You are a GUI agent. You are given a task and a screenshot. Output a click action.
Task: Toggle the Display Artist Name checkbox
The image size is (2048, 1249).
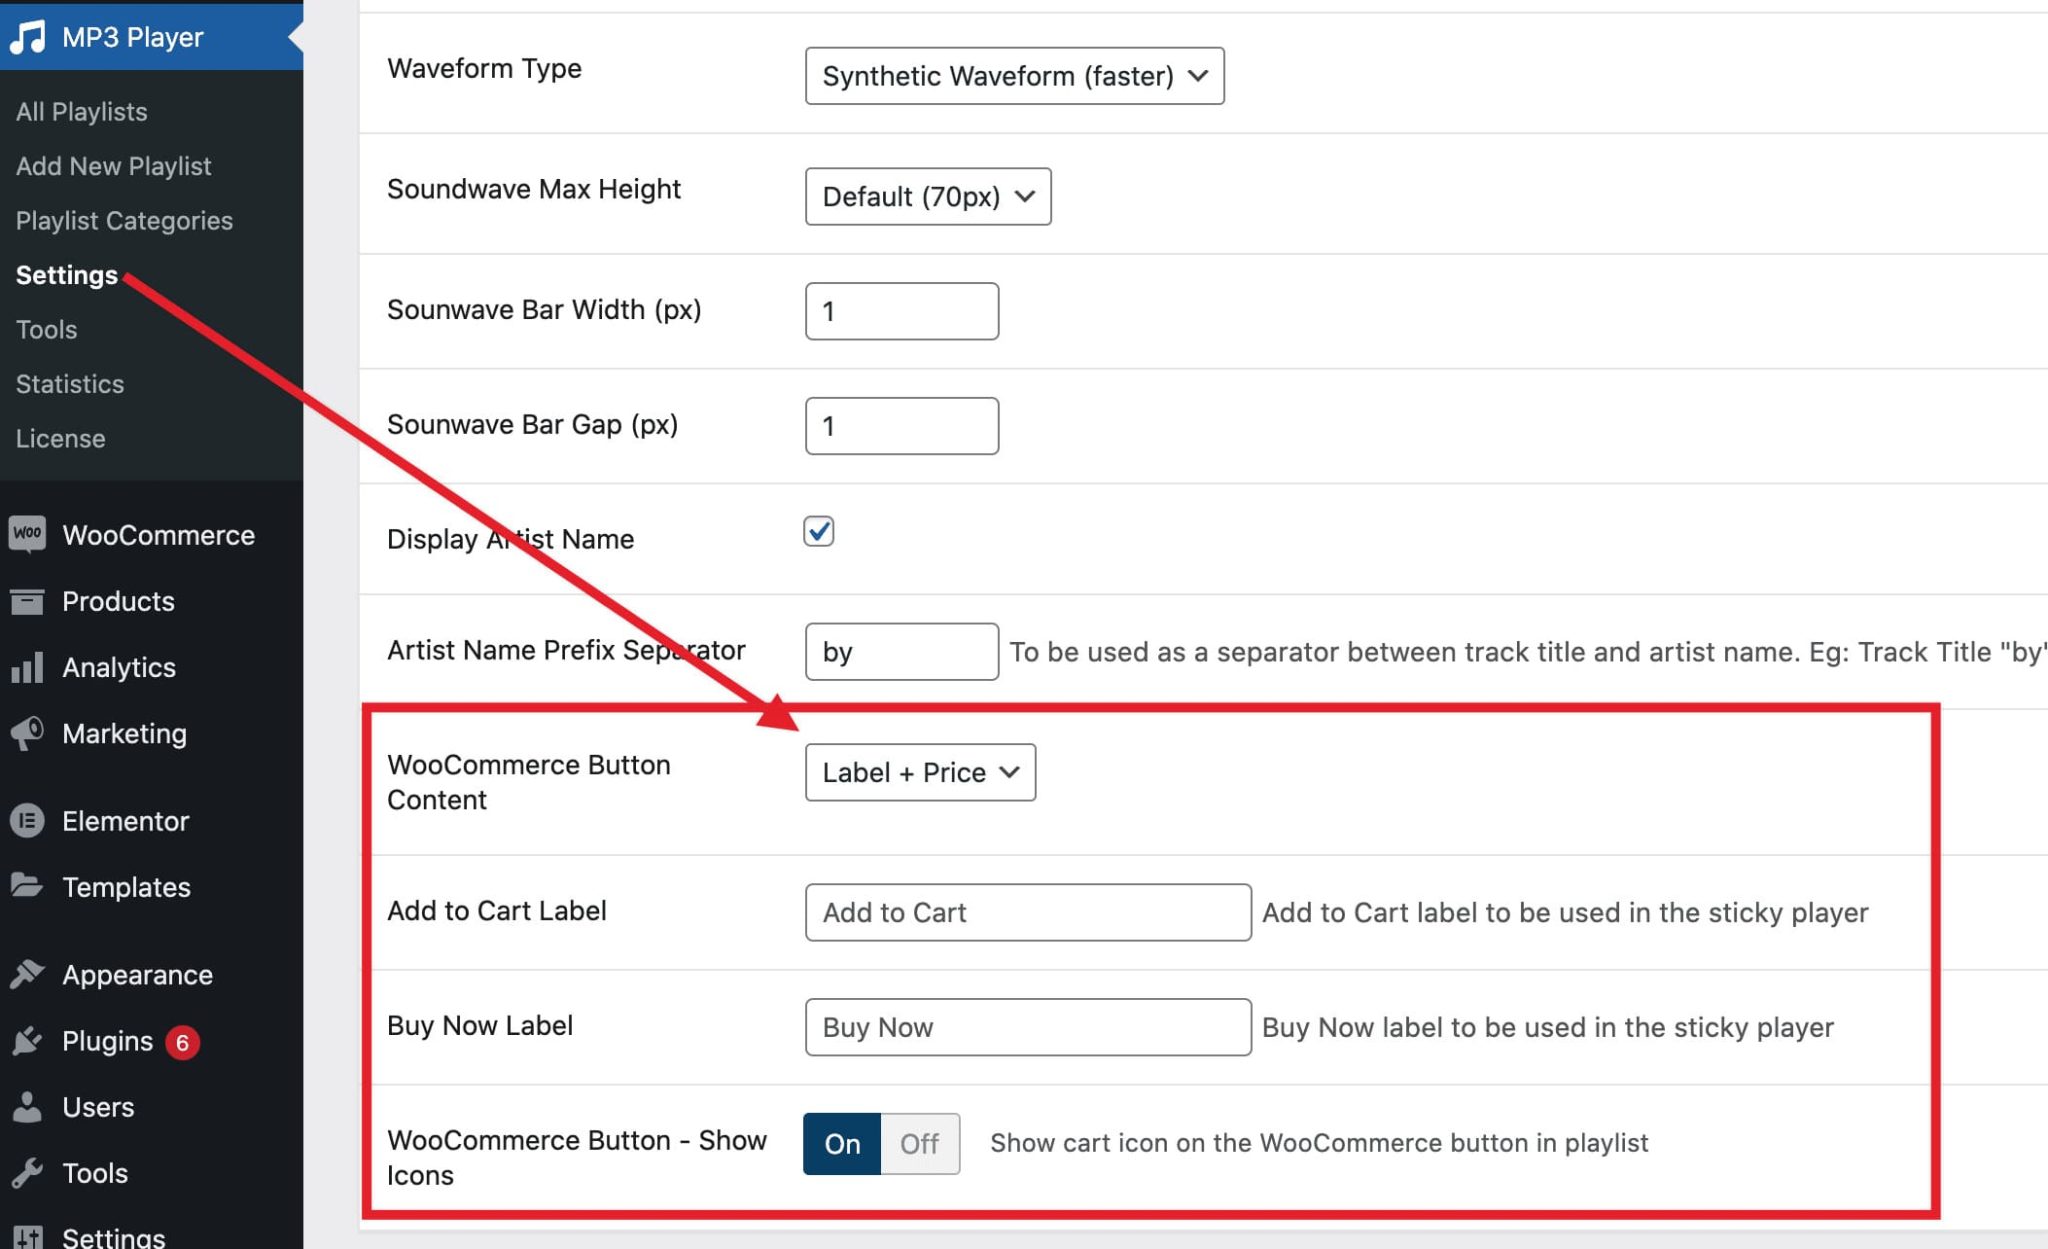[818, 531]
